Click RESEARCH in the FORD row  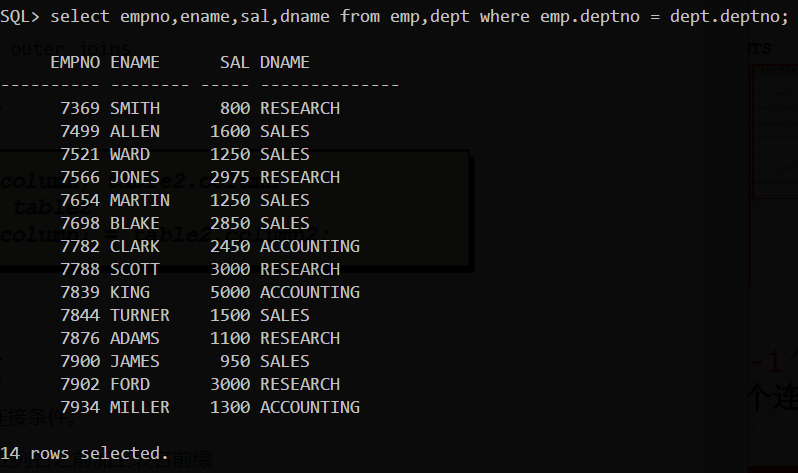[x=300, y=384]
